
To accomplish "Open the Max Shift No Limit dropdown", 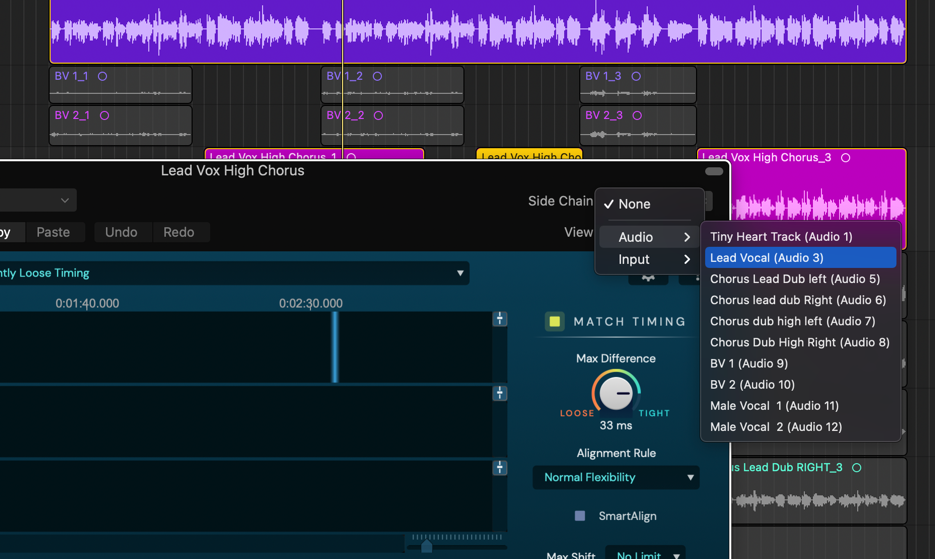I will 648,554.
